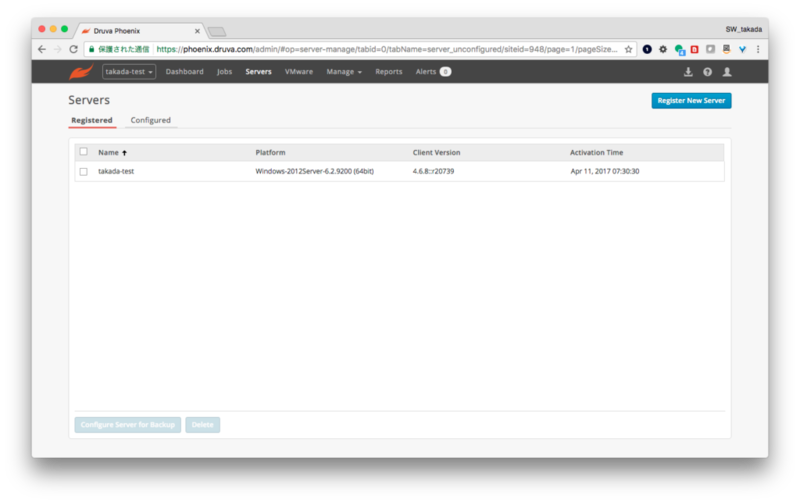Click the SW_takada Chrome profile label

click(x=743, y=30)
